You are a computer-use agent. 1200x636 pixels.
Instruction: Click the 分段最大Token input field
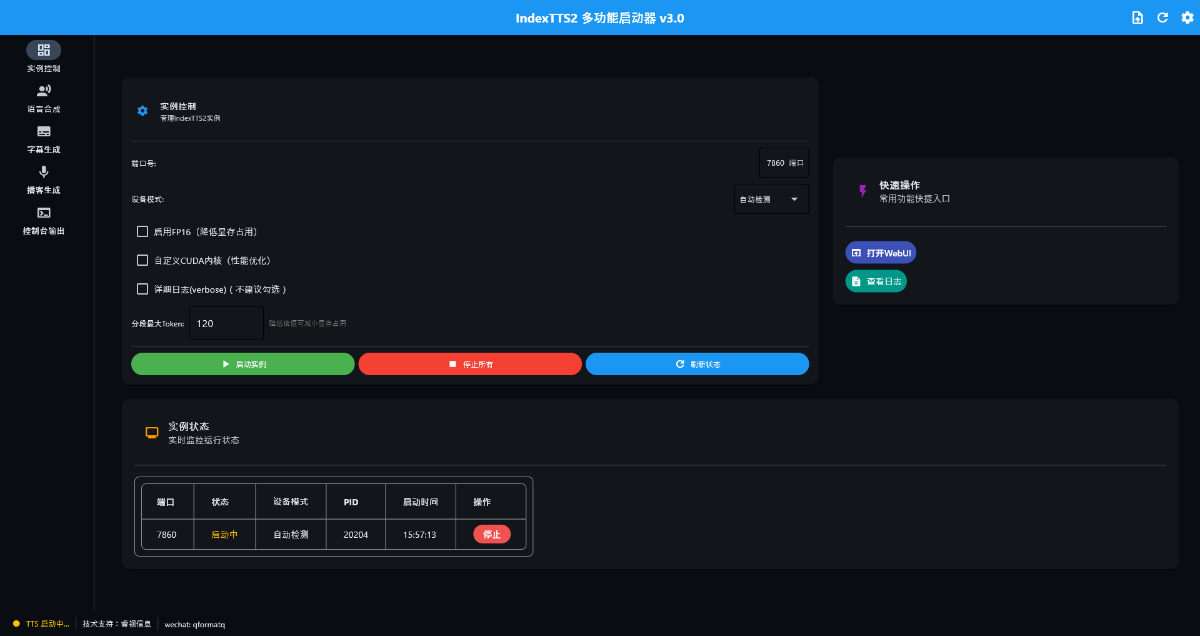coord(225,323)
